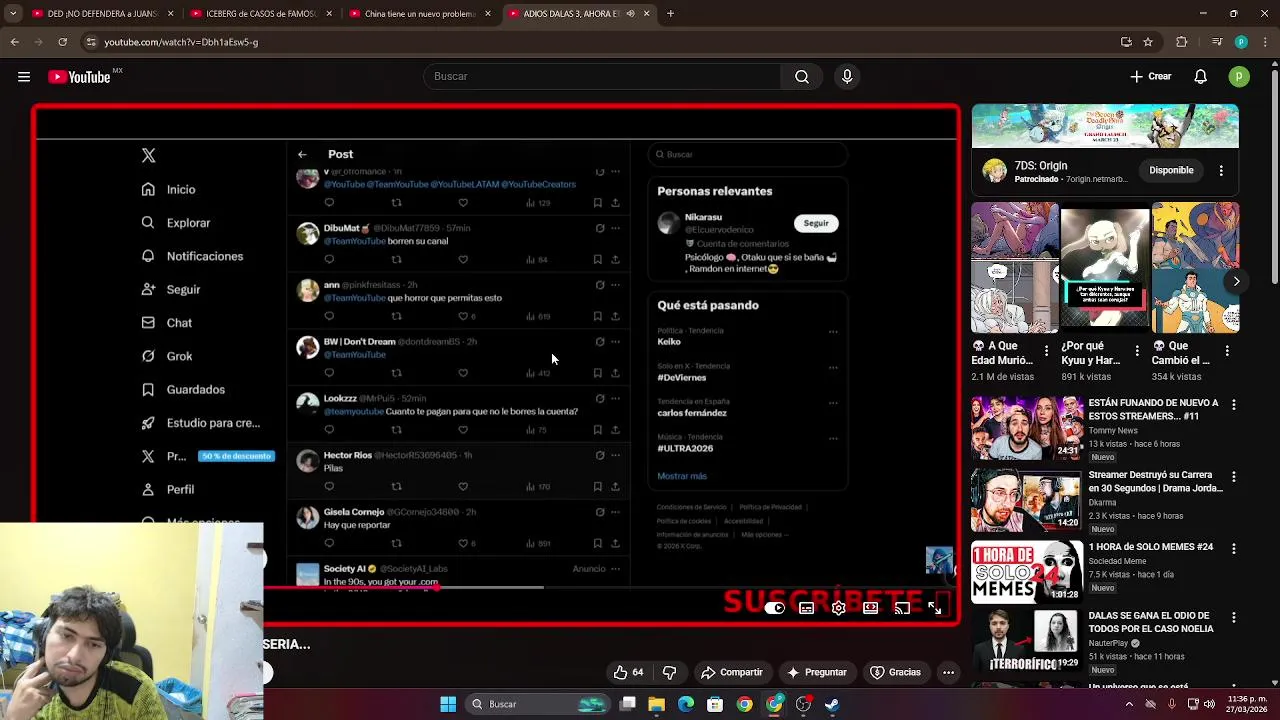The width and height of the screenshot is (1280, 720).
Task: Open the Chrome three-dot menu
Action: coord(1265,42)
